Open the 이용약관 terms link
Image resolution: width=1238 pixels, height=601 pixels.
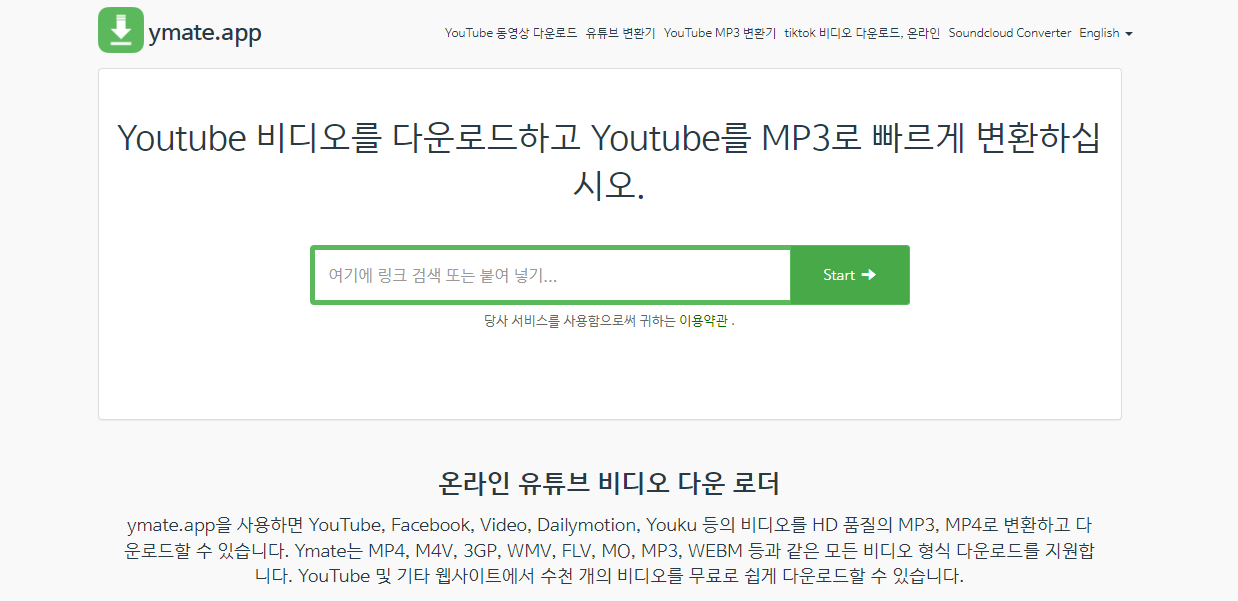click(x=703, y=321)
